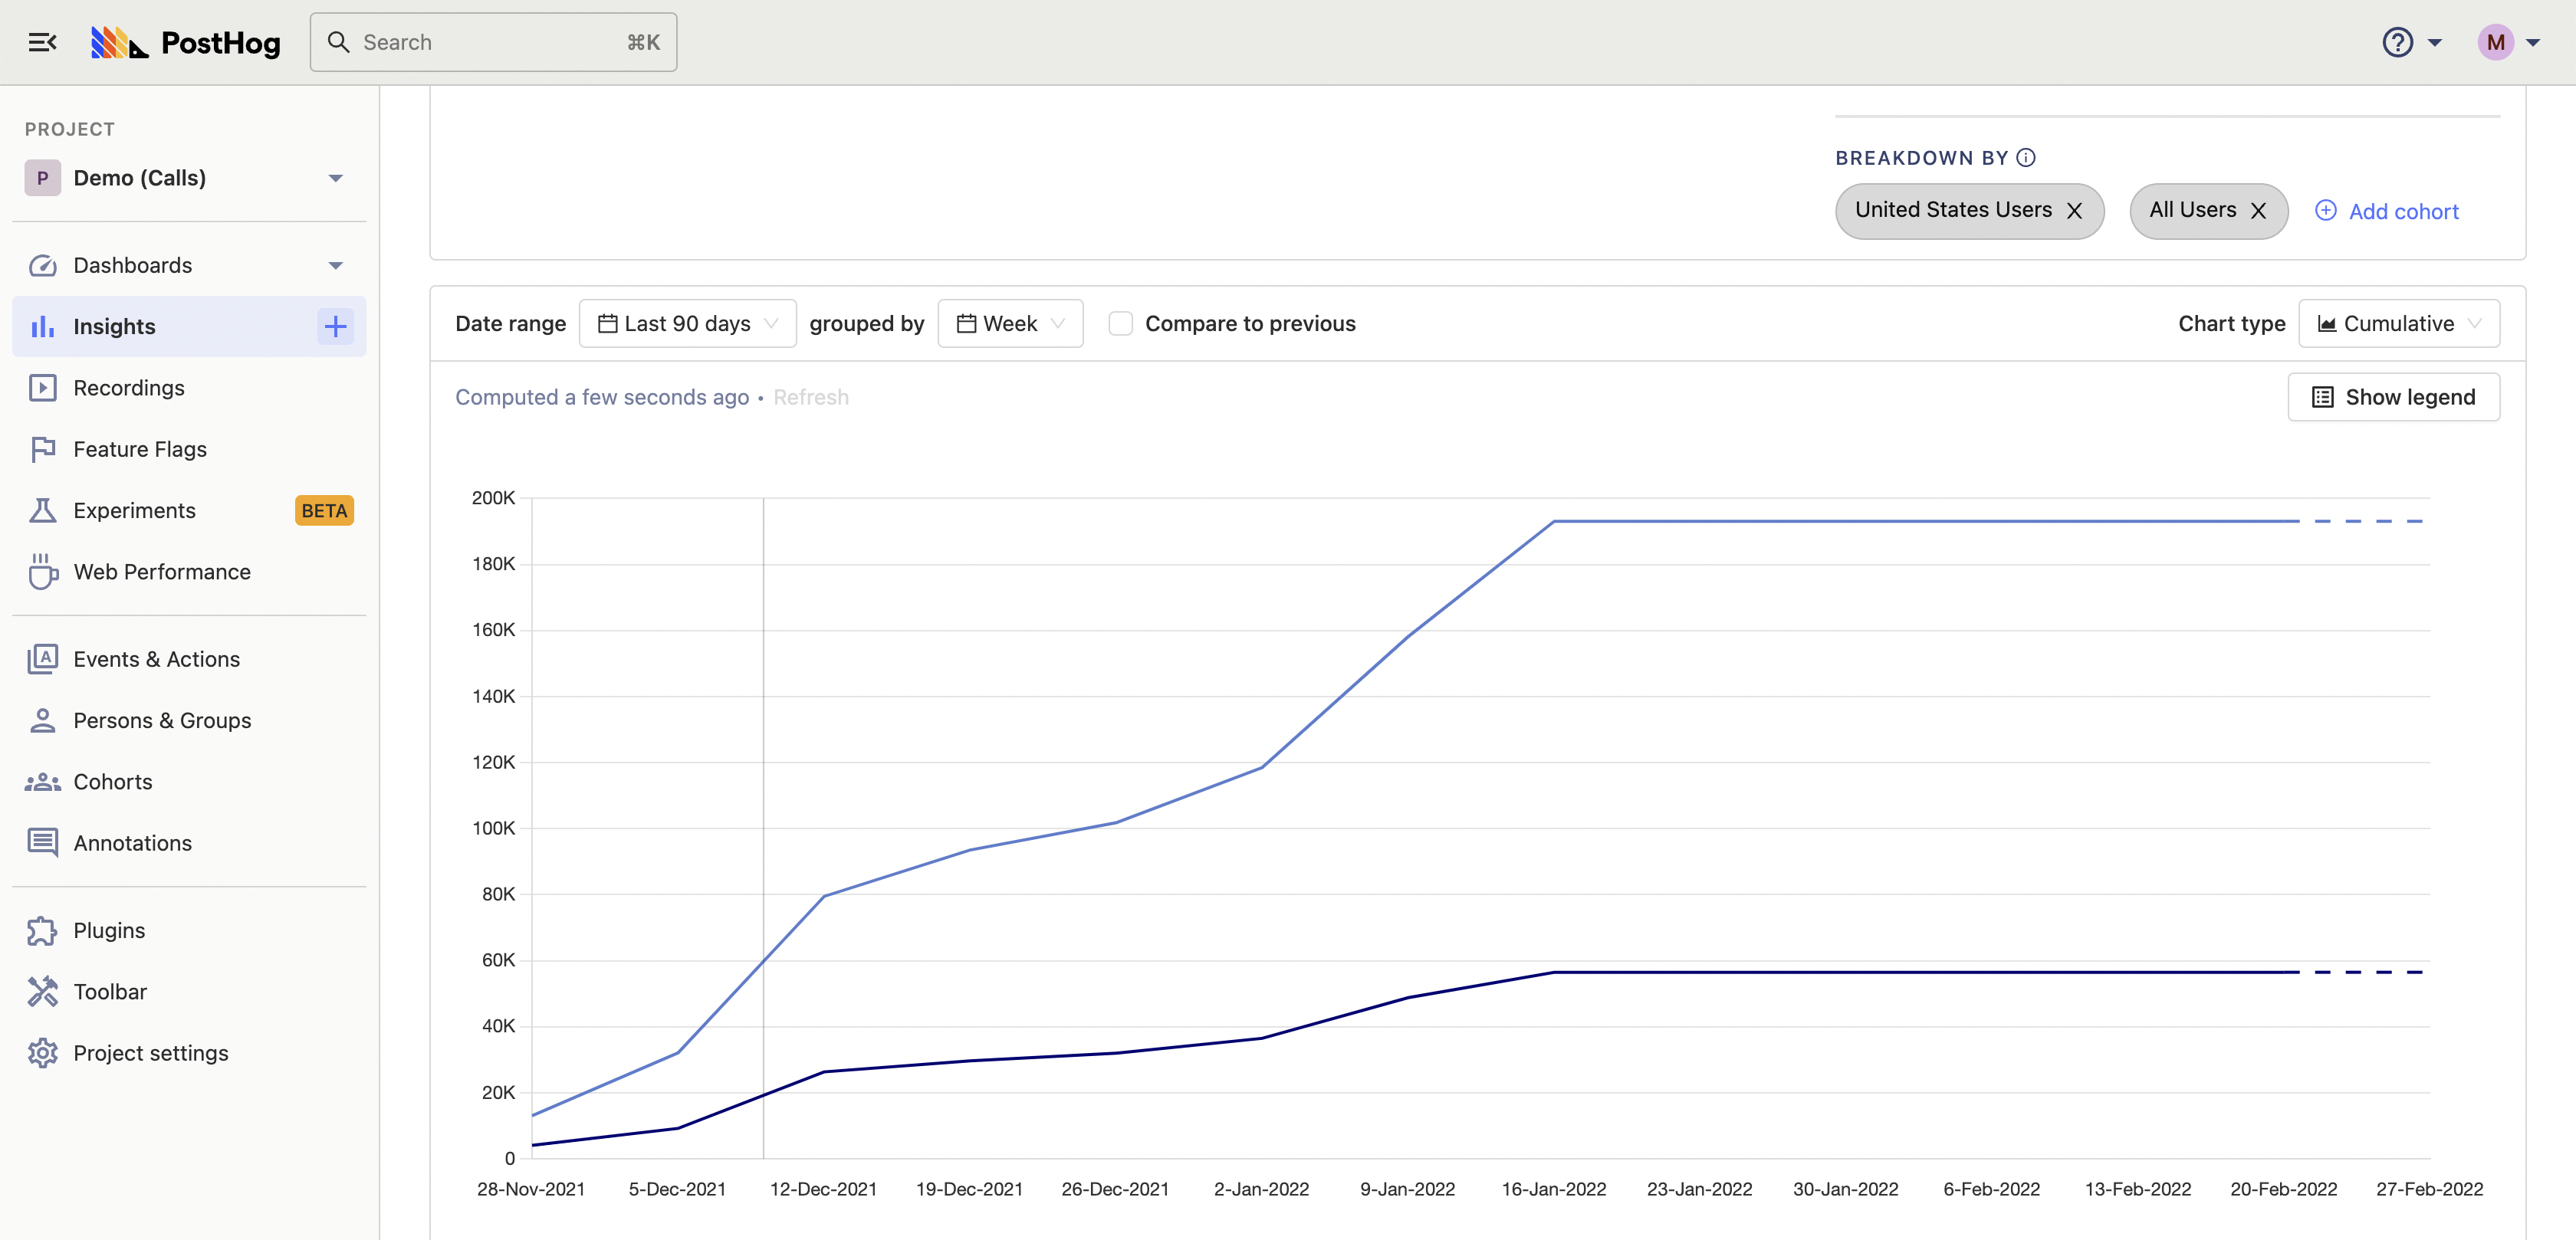Click the new insight plus icon

point(335,326)
